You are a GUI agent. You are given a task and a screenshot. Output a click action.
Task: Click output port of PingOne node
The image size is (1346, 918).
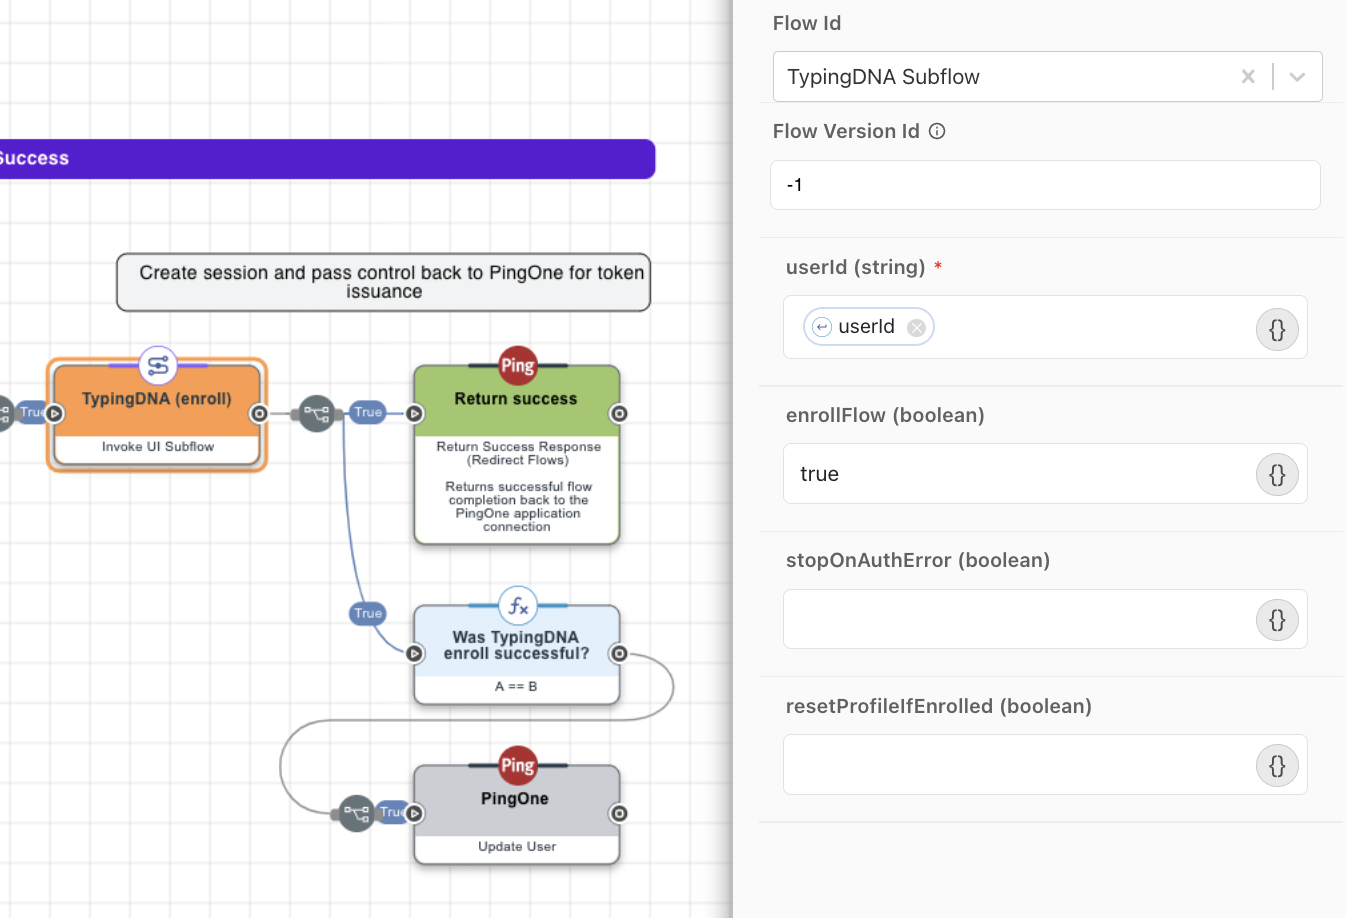coord(619,813)
